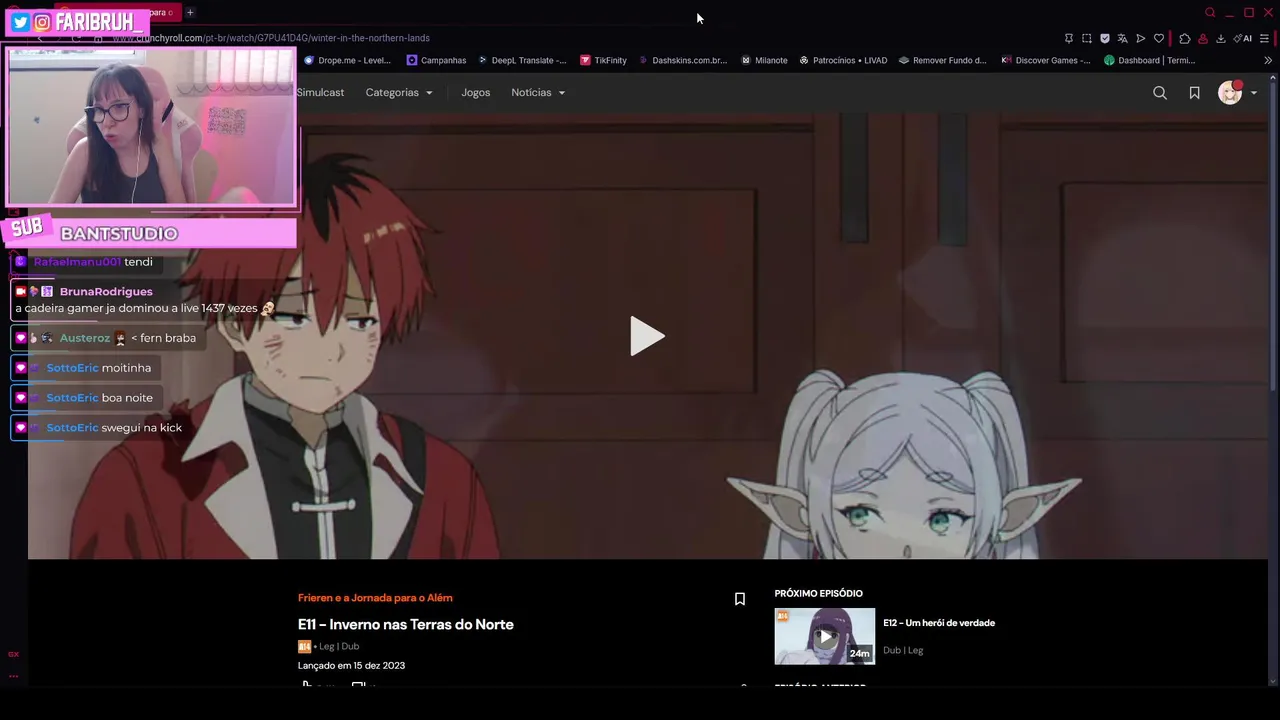
Task: Click chat message 'moitinha'
Action: [126, 368]
